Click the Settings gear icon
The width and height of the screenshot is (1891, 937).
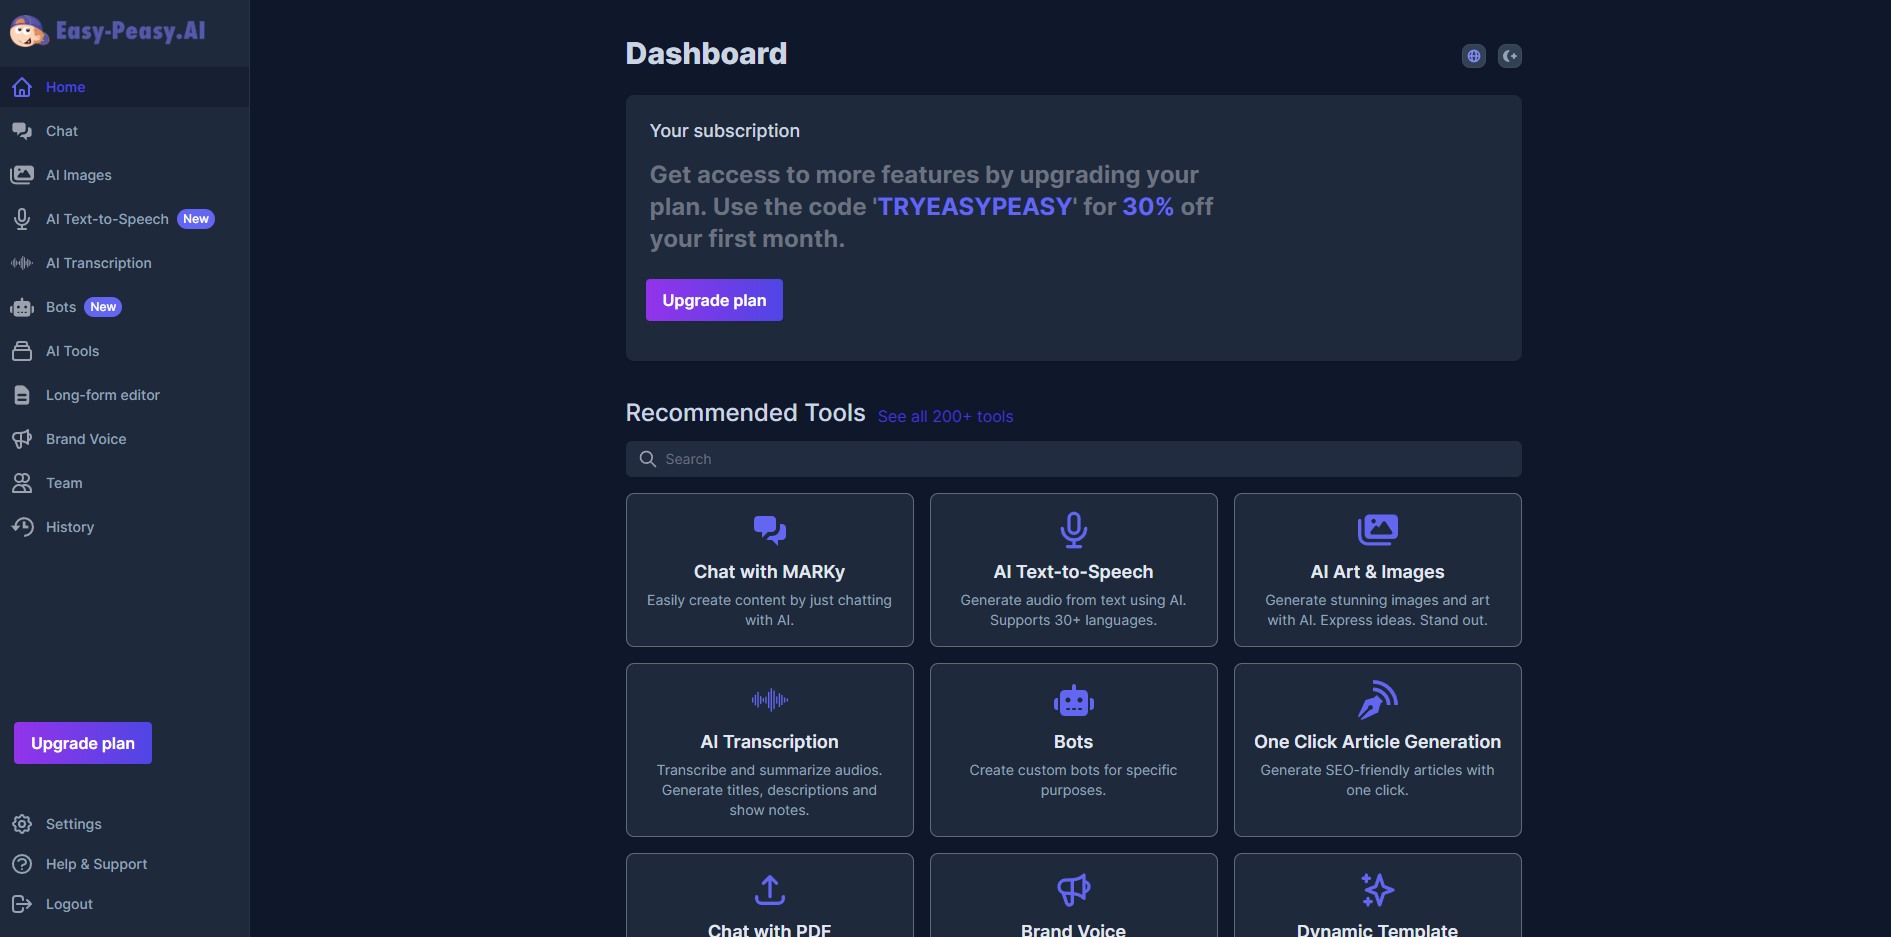click(x=22, y=824)
